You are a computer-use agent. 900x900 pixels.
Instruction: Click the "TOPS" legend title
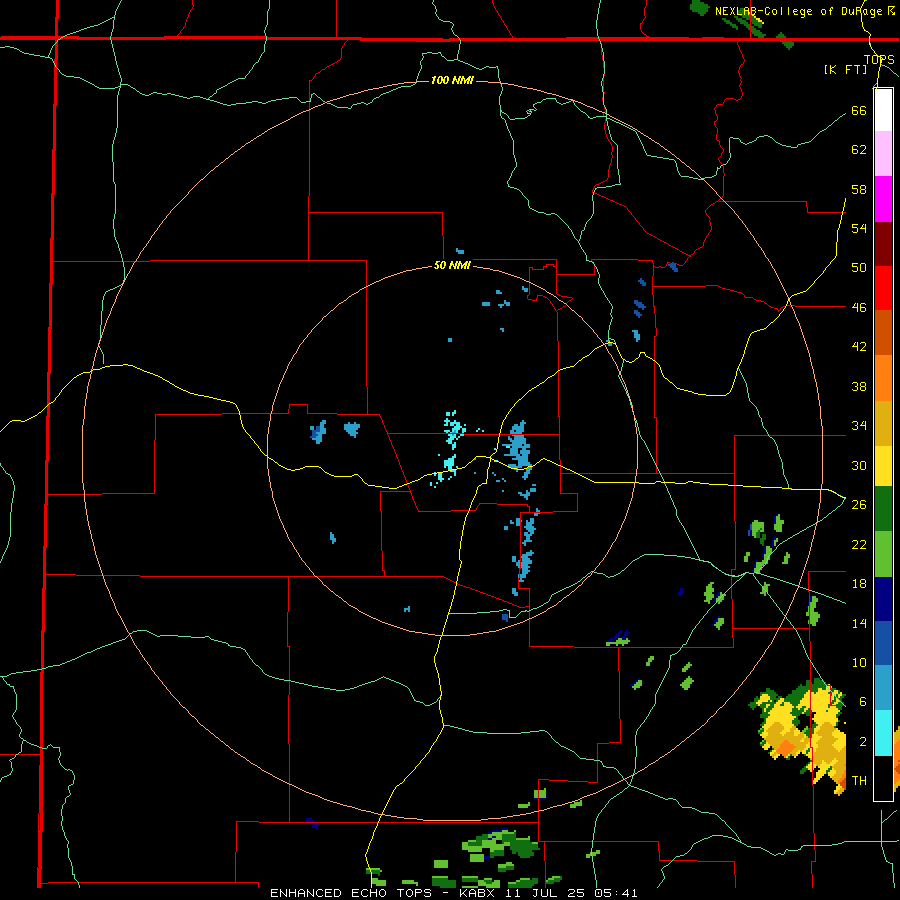coord(879,59)
